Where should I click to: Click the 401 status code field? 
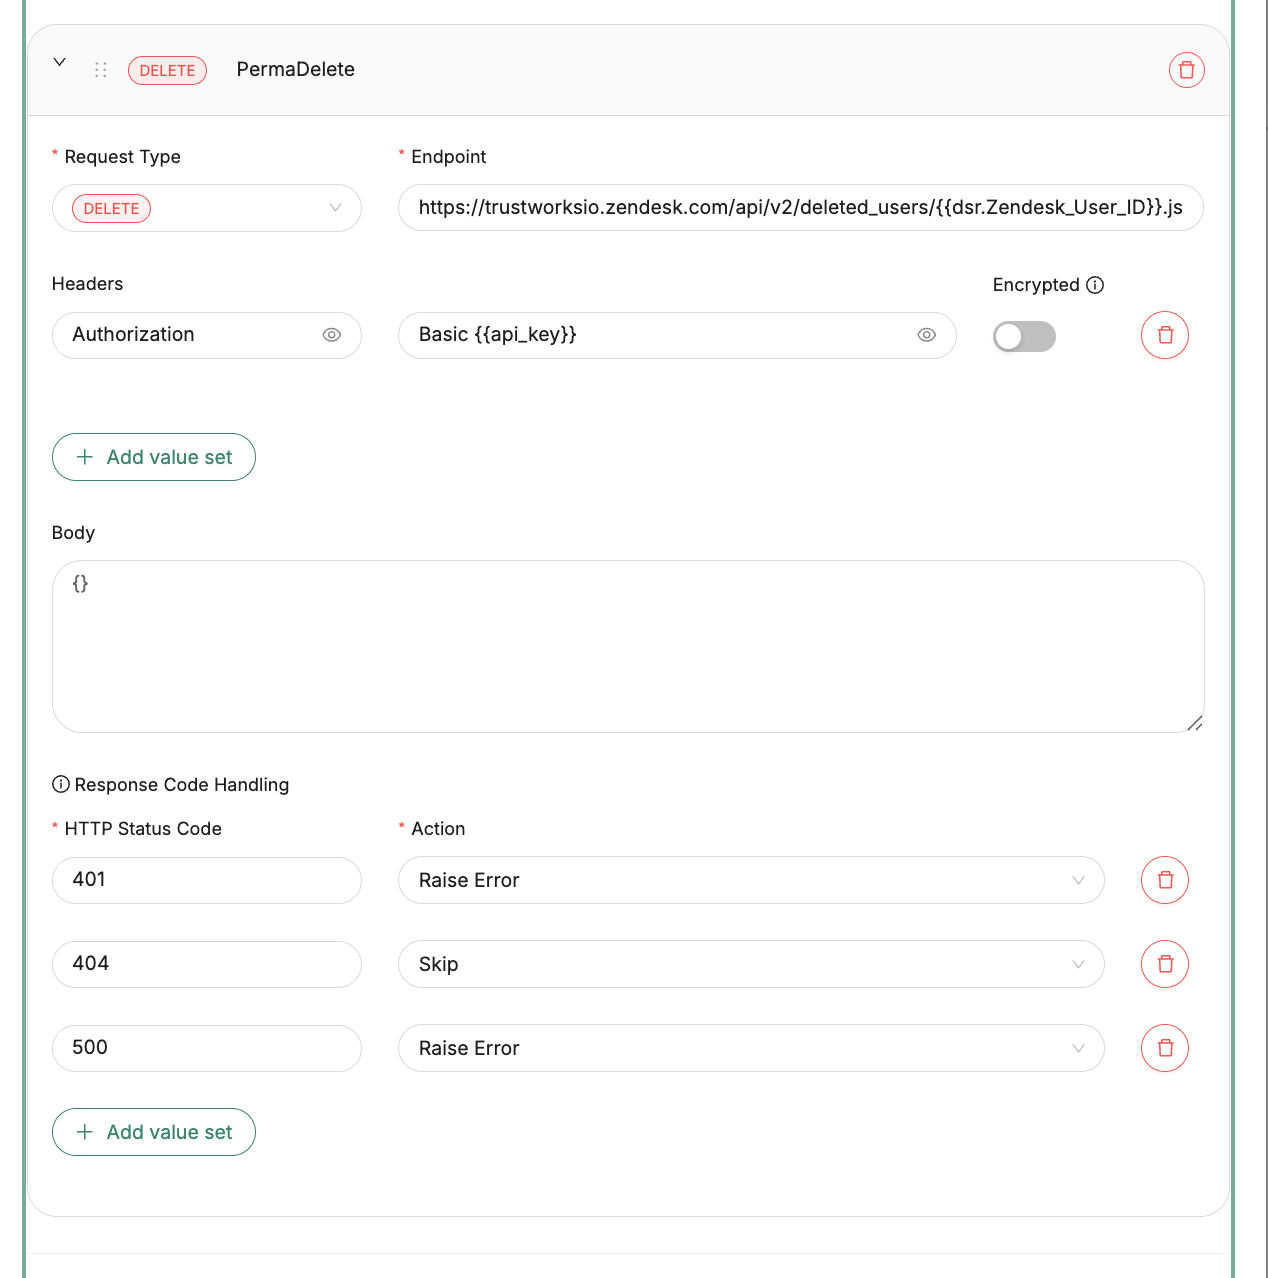pyautogui.click(x=207, y=880)
